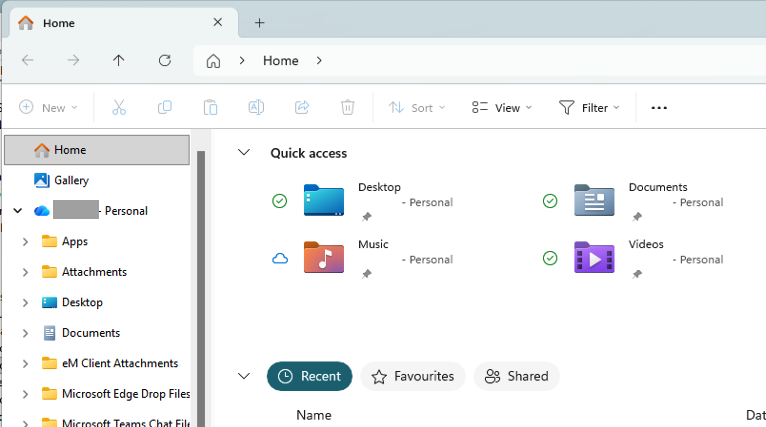Click the Cut scissors icon in toolbar
Screen dimensions: 766x427
[119, 107]
